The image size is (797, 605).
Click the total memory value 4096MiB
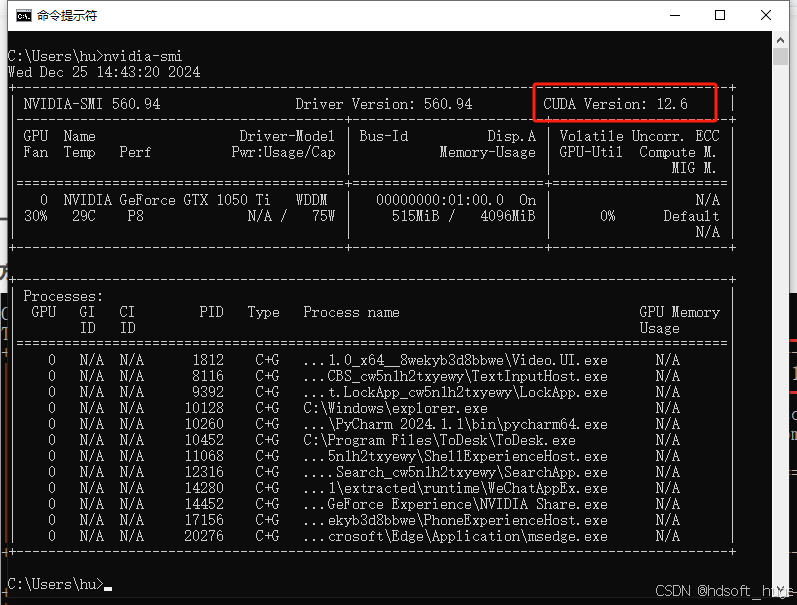pos(508,216)
